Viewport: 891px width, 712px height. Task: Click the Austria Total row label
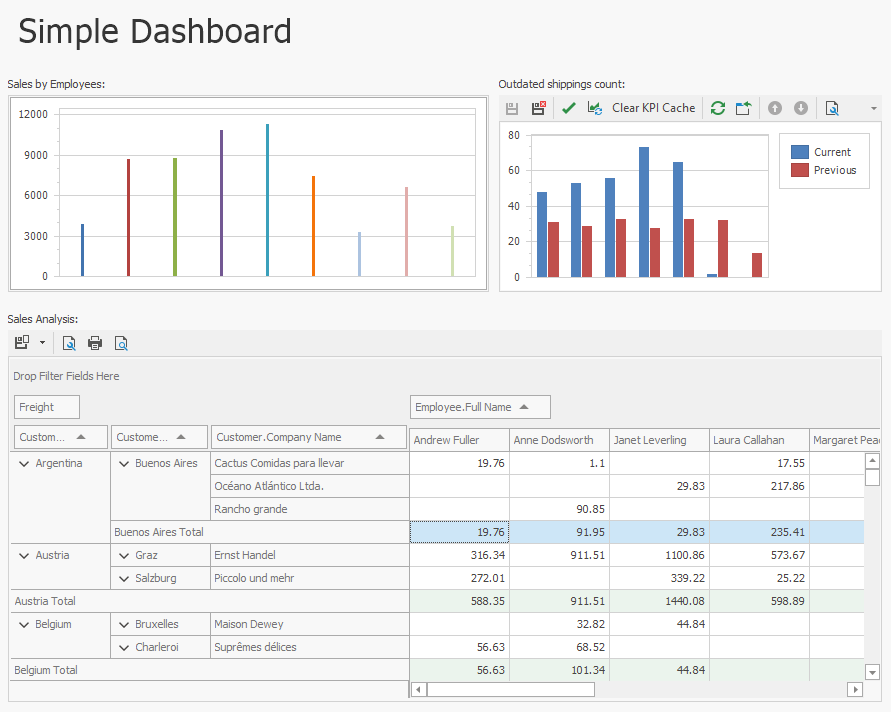tap(210, 601)
